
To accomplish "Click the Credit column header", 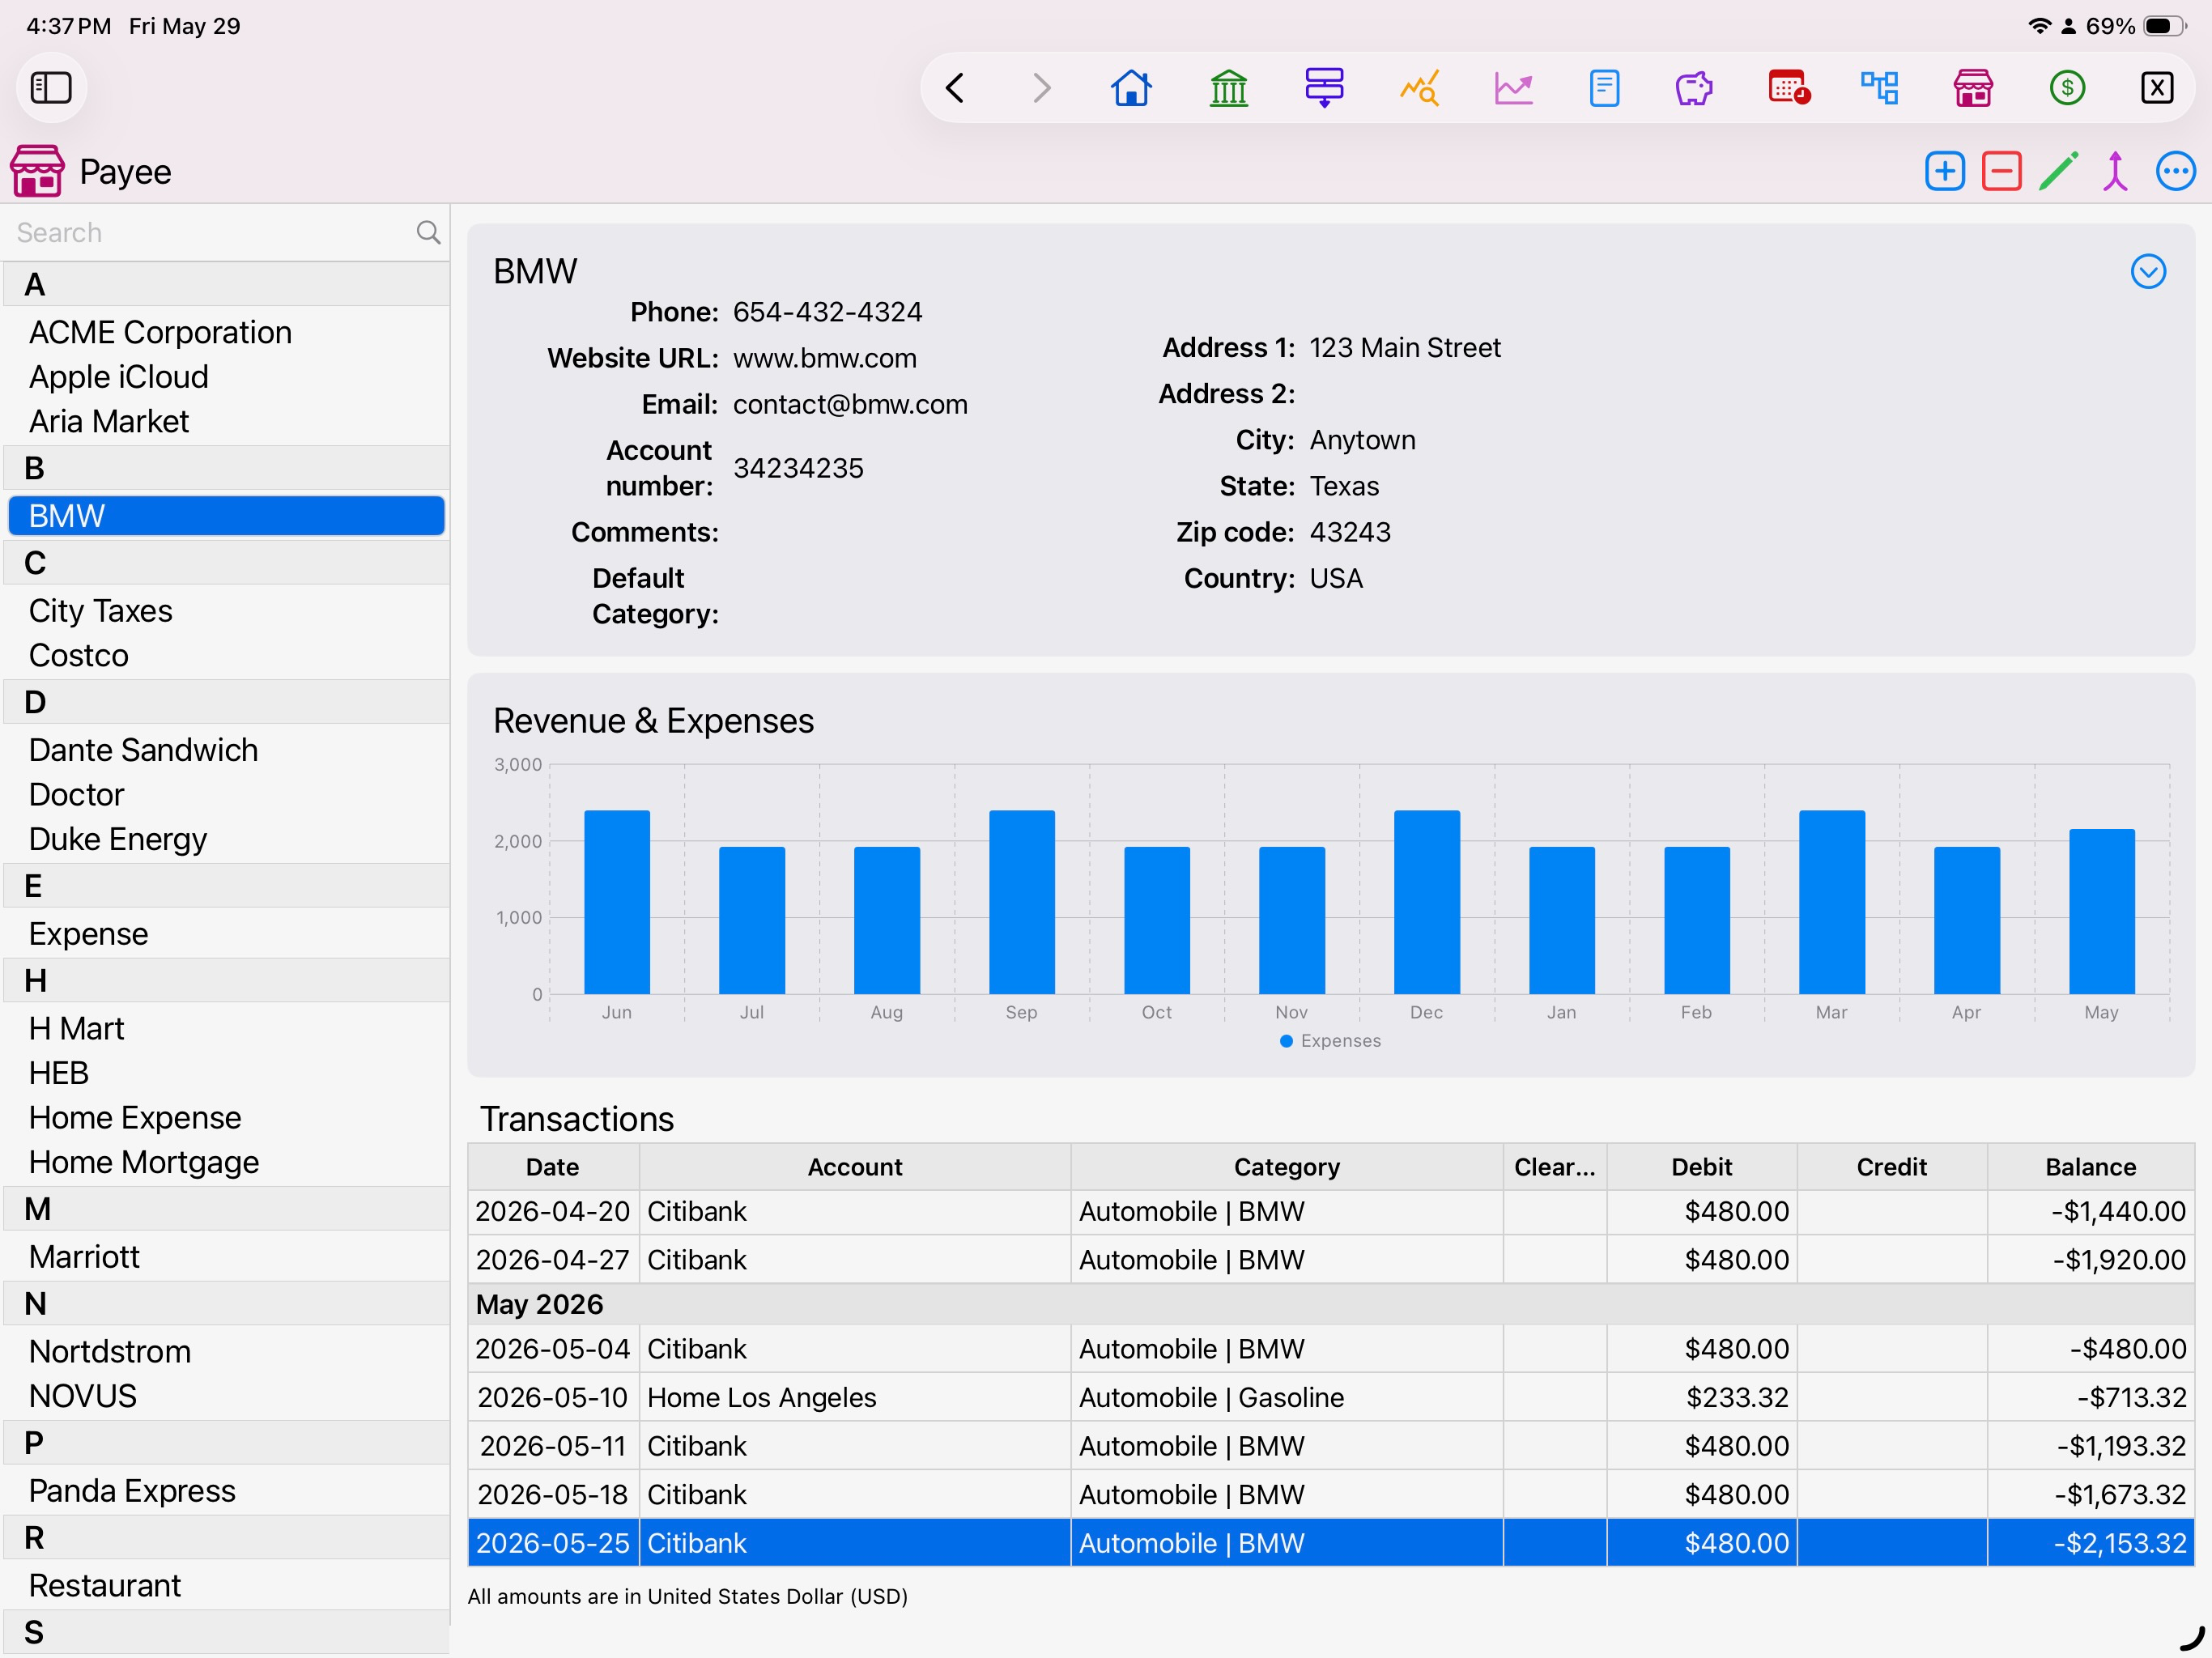I will (x=1892, y=1167).
